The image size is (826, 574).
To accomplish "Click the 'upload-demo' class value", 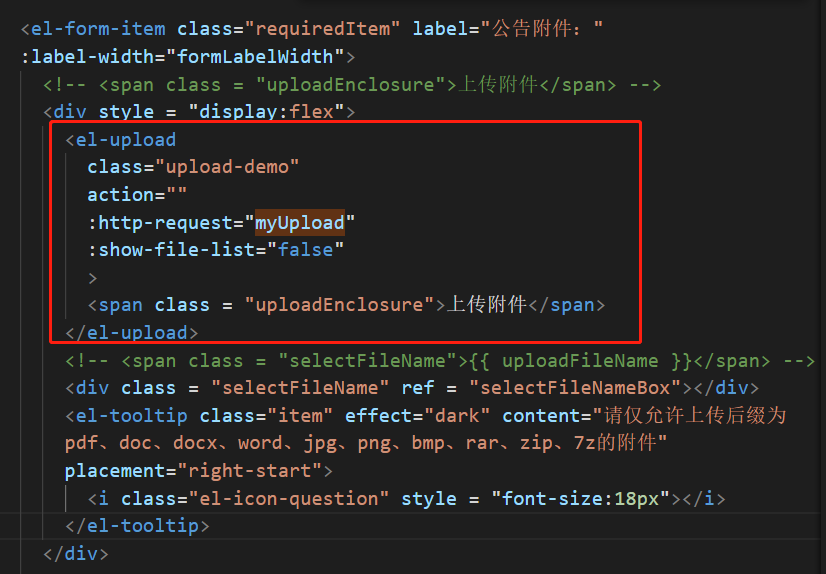I will point(227,167).
